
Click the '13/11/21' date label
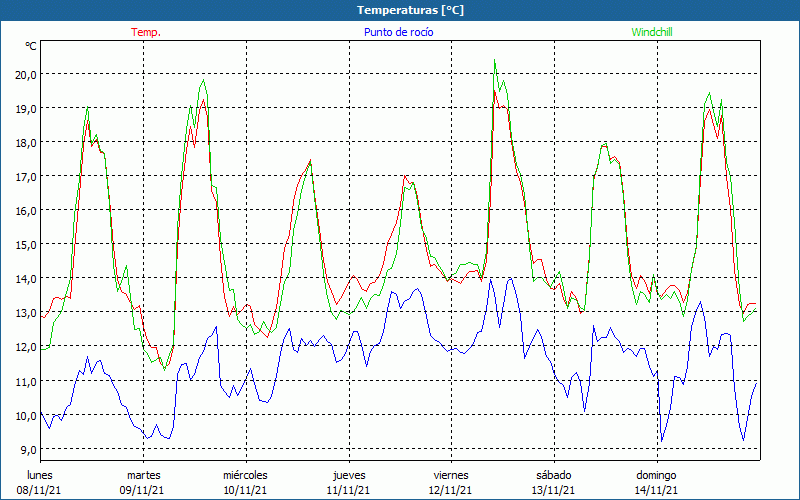553,490
